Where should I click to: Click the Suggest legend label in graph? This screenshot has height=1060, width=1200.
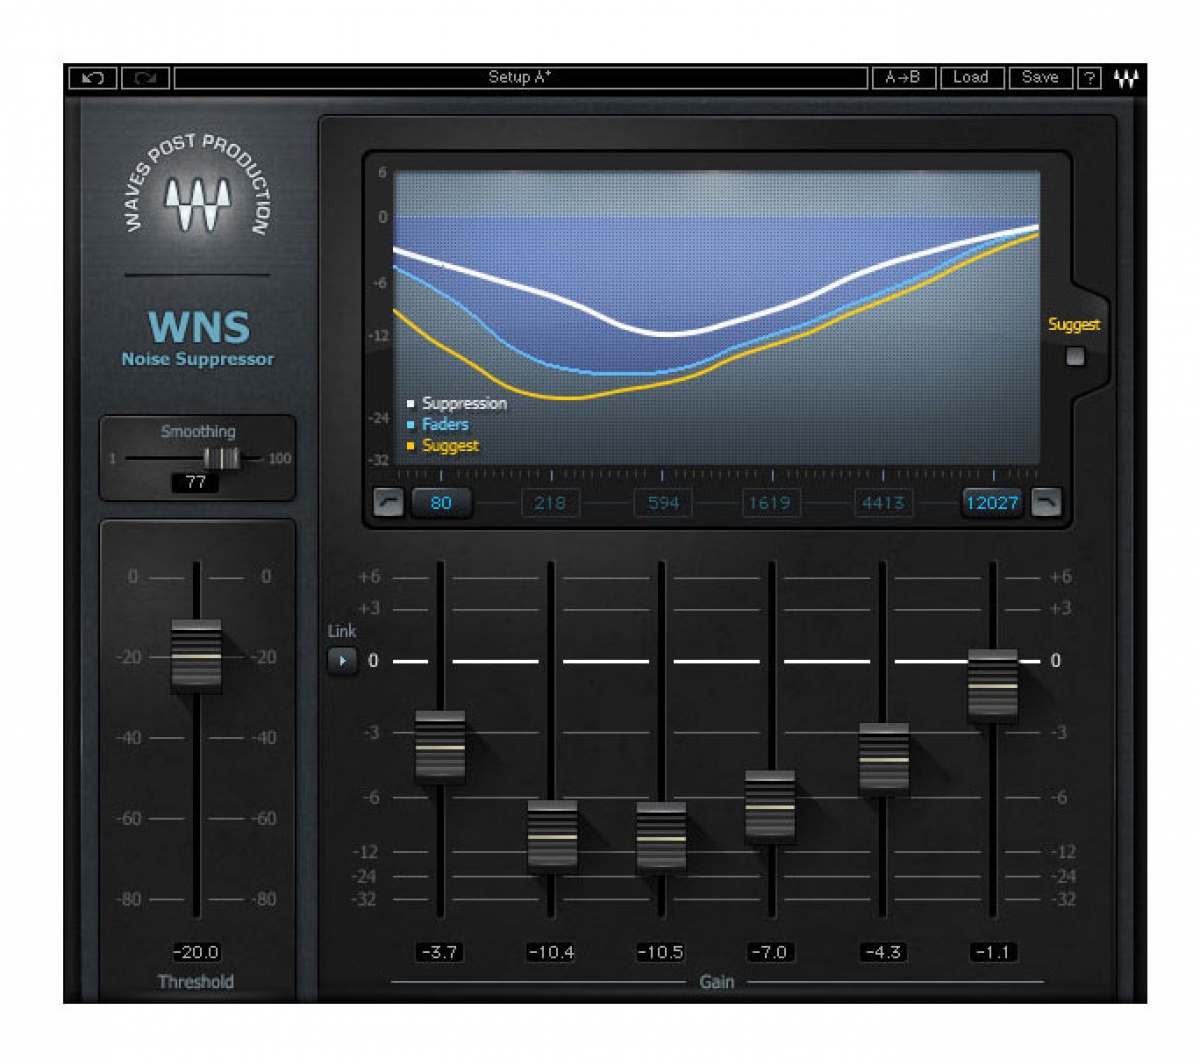point(450,445)
